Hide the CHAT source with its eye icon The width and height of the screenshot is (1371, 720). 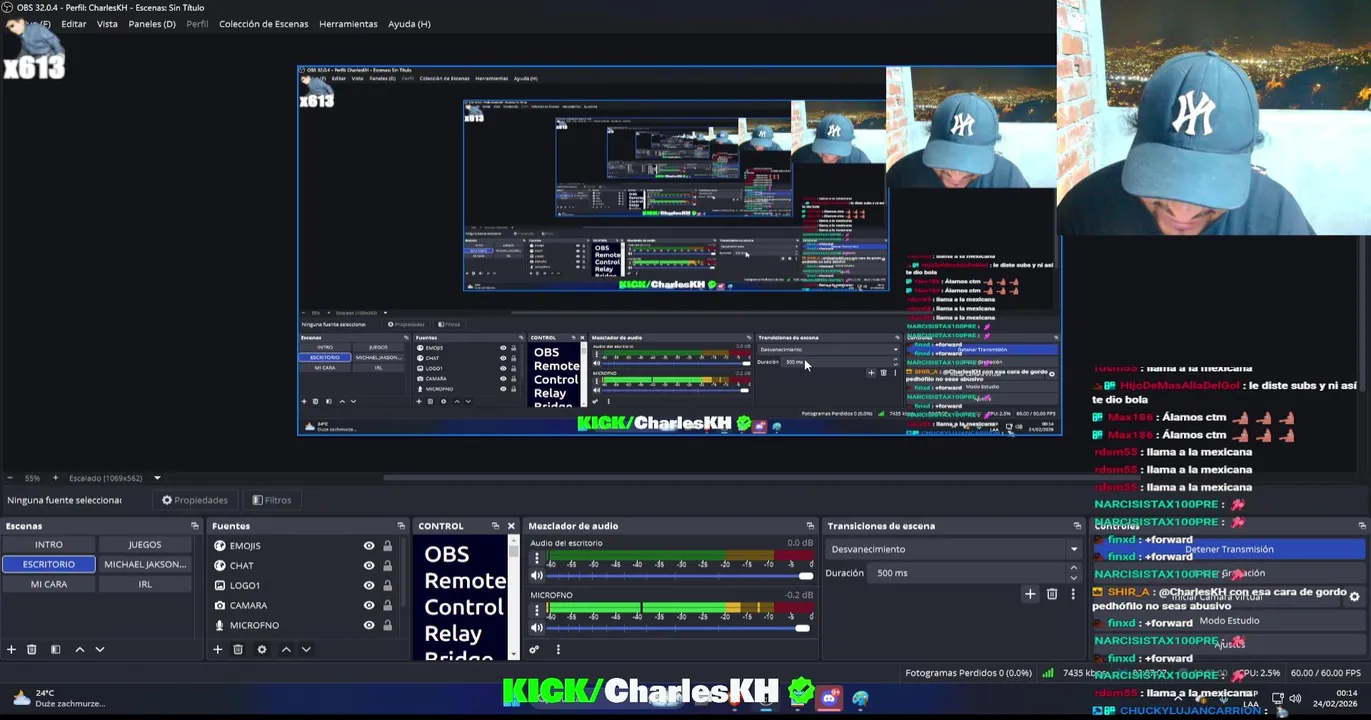pos(369,566)
